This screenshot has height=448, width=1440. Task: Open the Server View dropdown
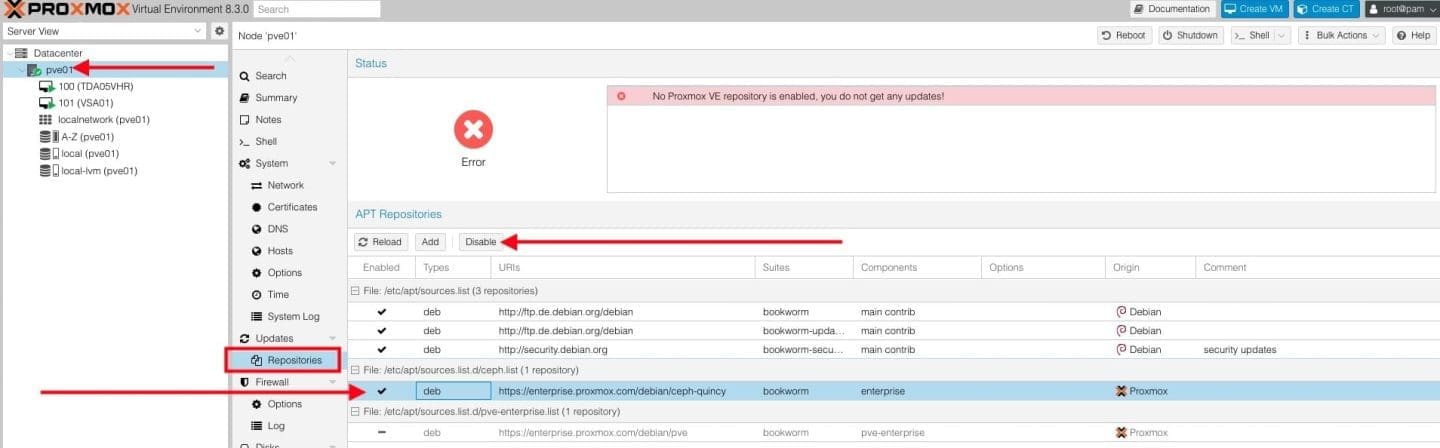pyautogui.click(x=104, y=32)
